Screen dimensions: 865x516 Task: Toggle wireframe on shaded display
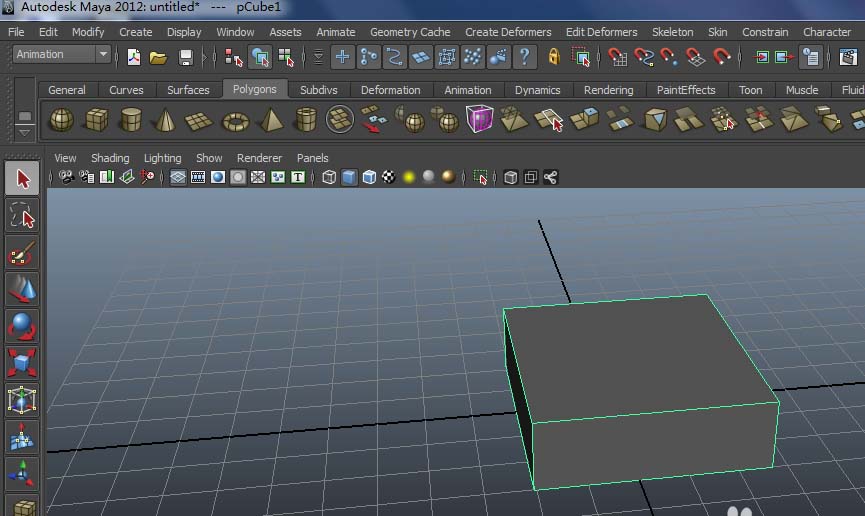click(369, 178)
